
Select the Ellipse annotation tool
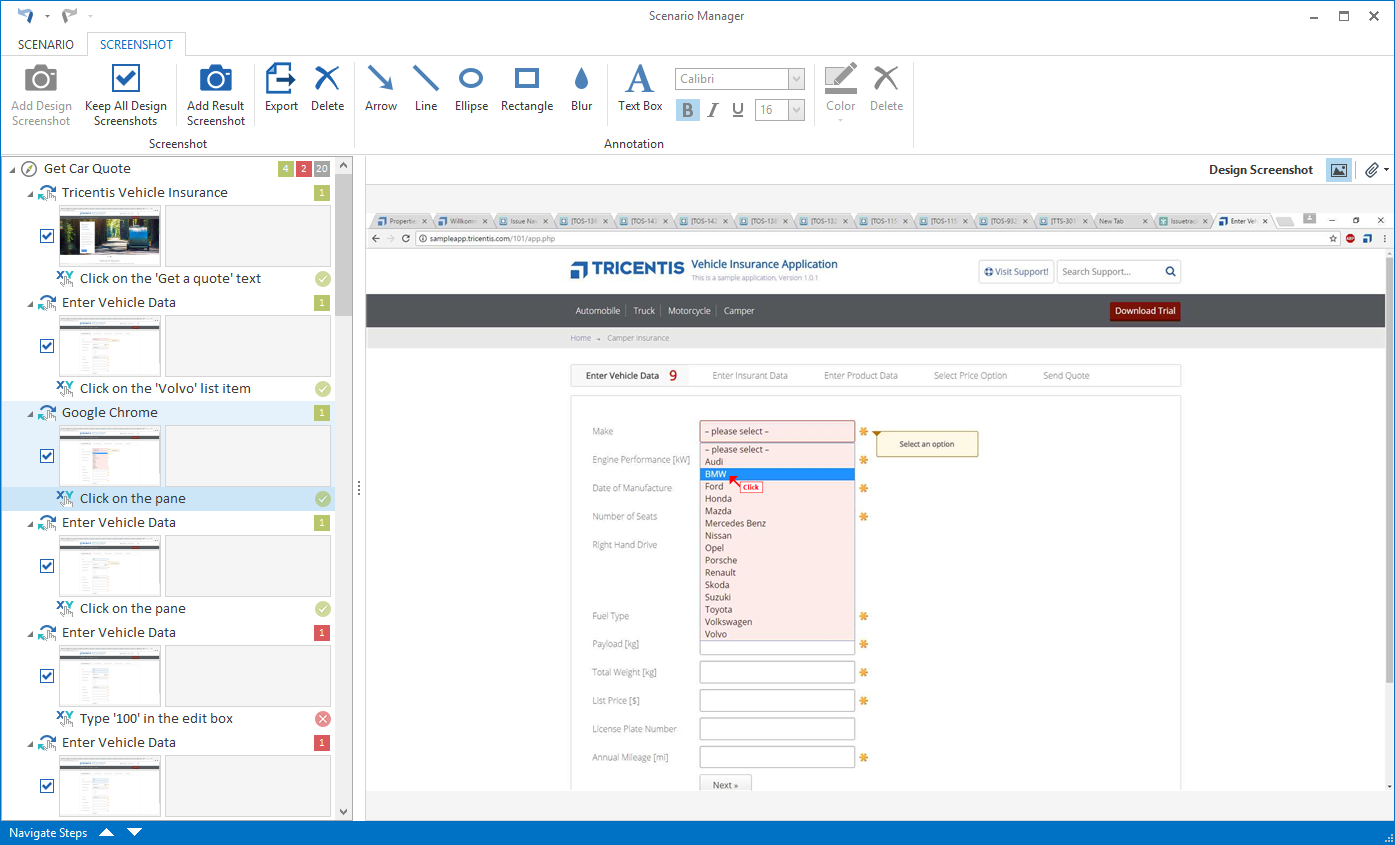pos(471,88)
